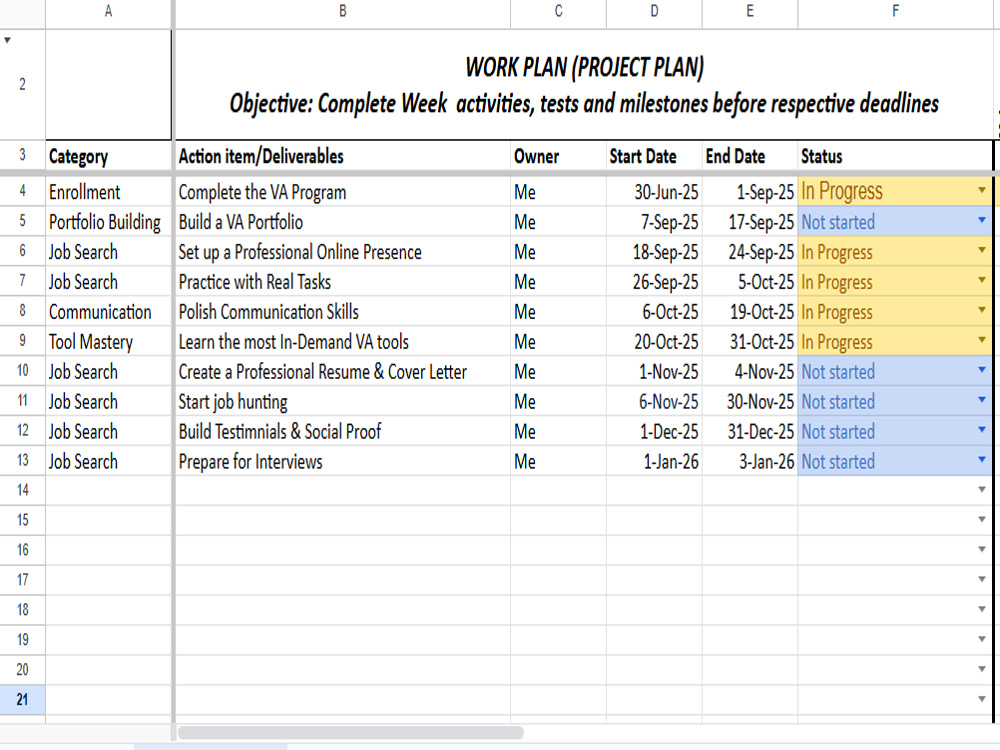1000x750 pixels.
Task: Select the Prepare for Interviews cell
Action: 342,461
